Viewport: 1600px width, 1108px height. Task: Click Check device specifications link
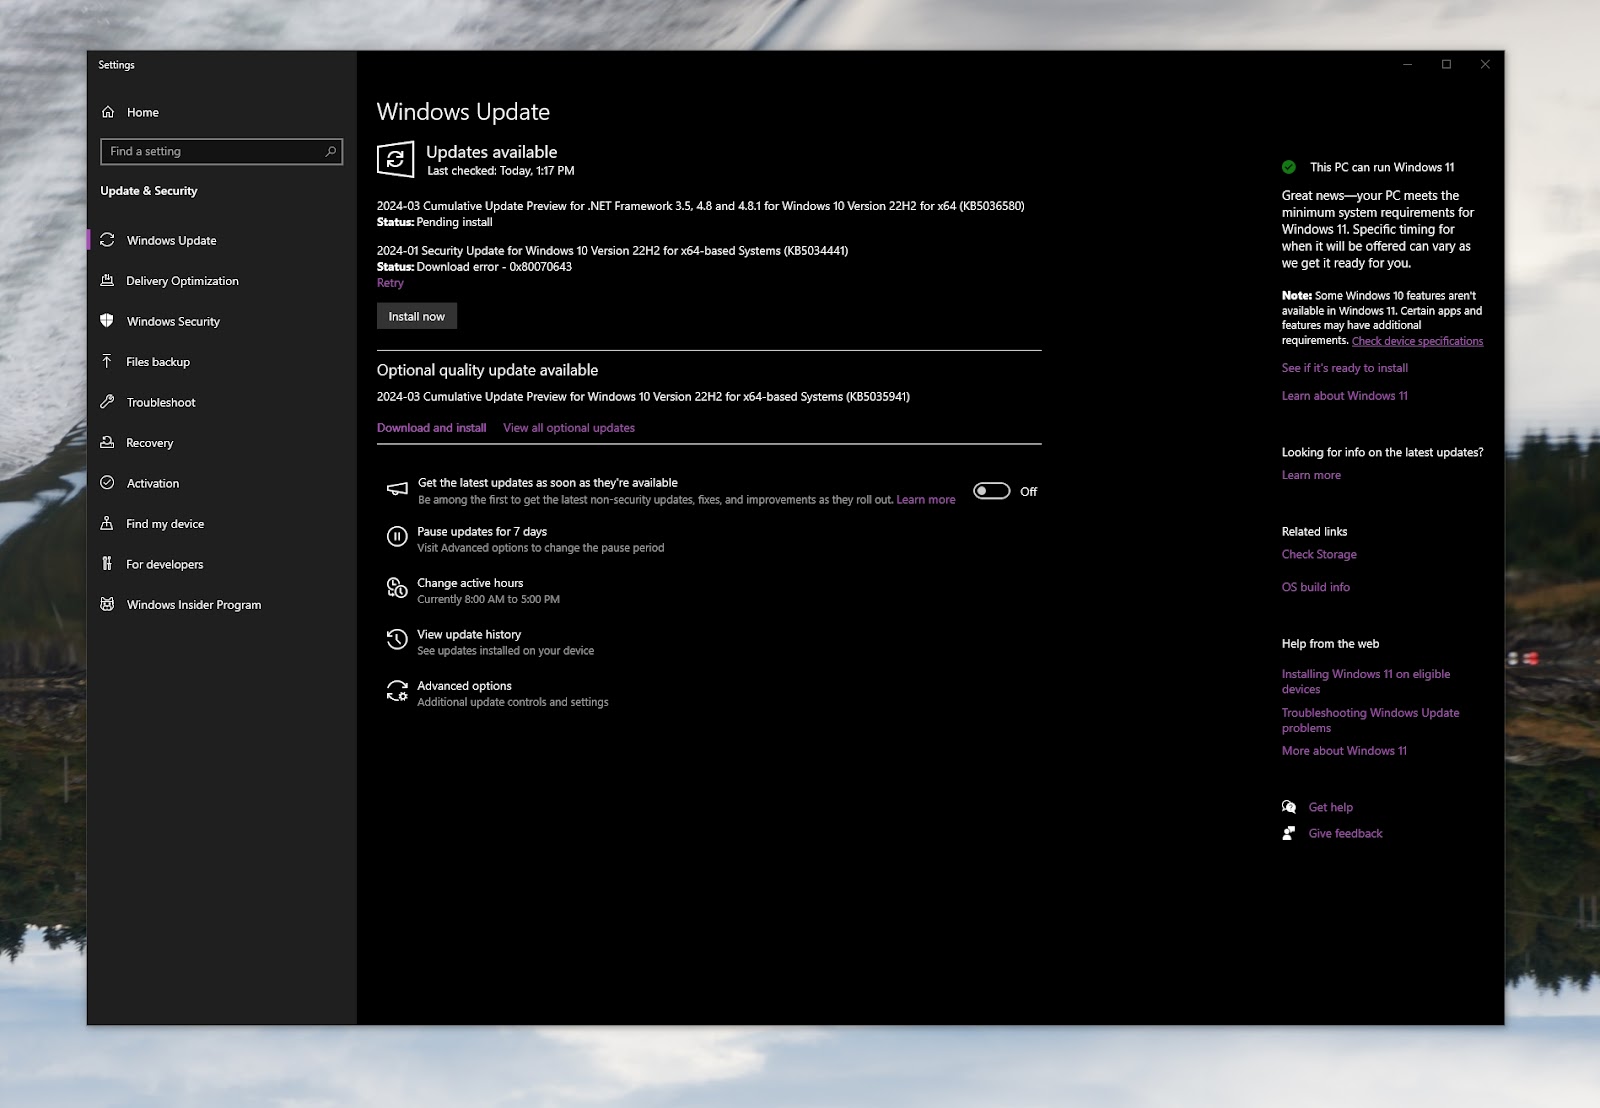click(1417, 341)
